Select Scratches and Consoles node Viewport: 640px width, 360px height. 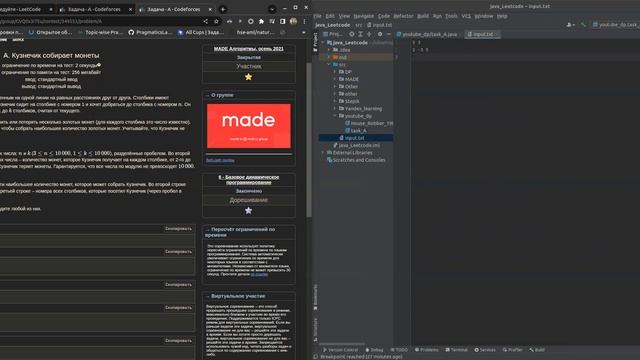[x=356, y=160]
